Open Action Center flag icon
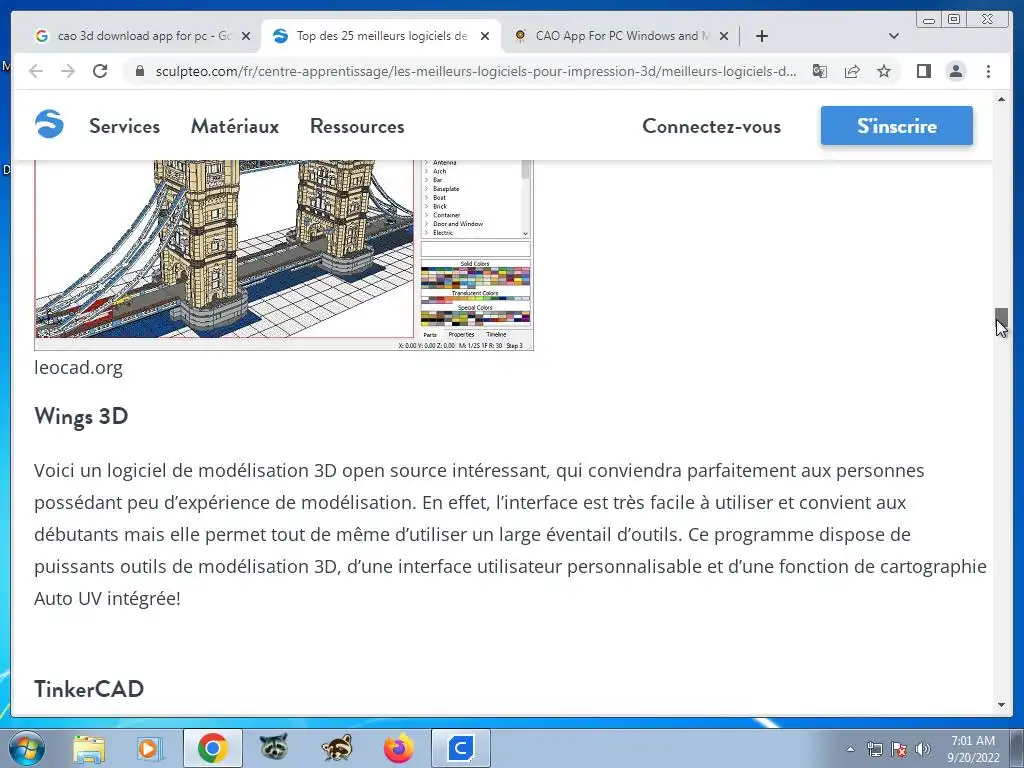This screenshot has width=1024, height=768. point(899,749)
